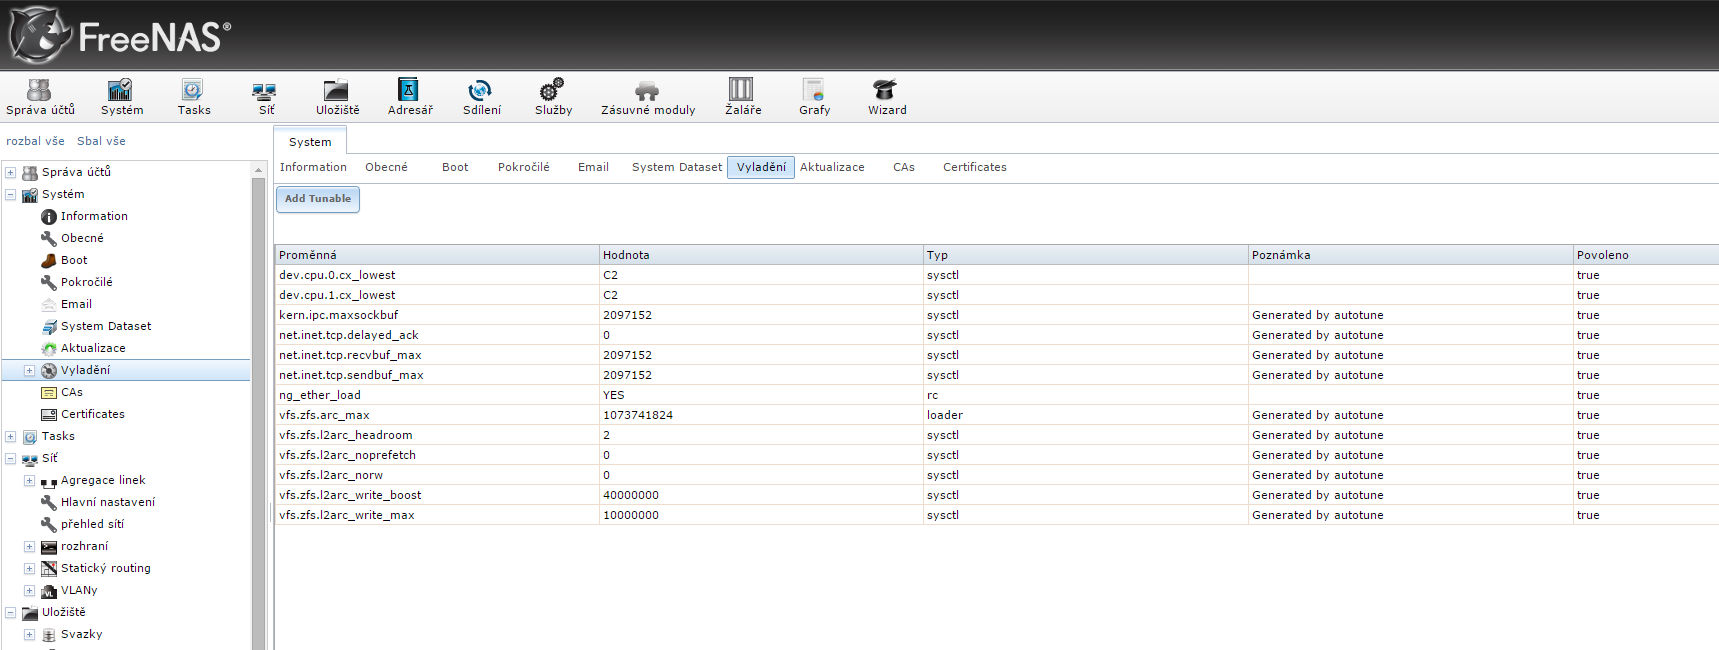
Task: Select Aktualizace in the sidebar tree
Action: click(93, 348)
